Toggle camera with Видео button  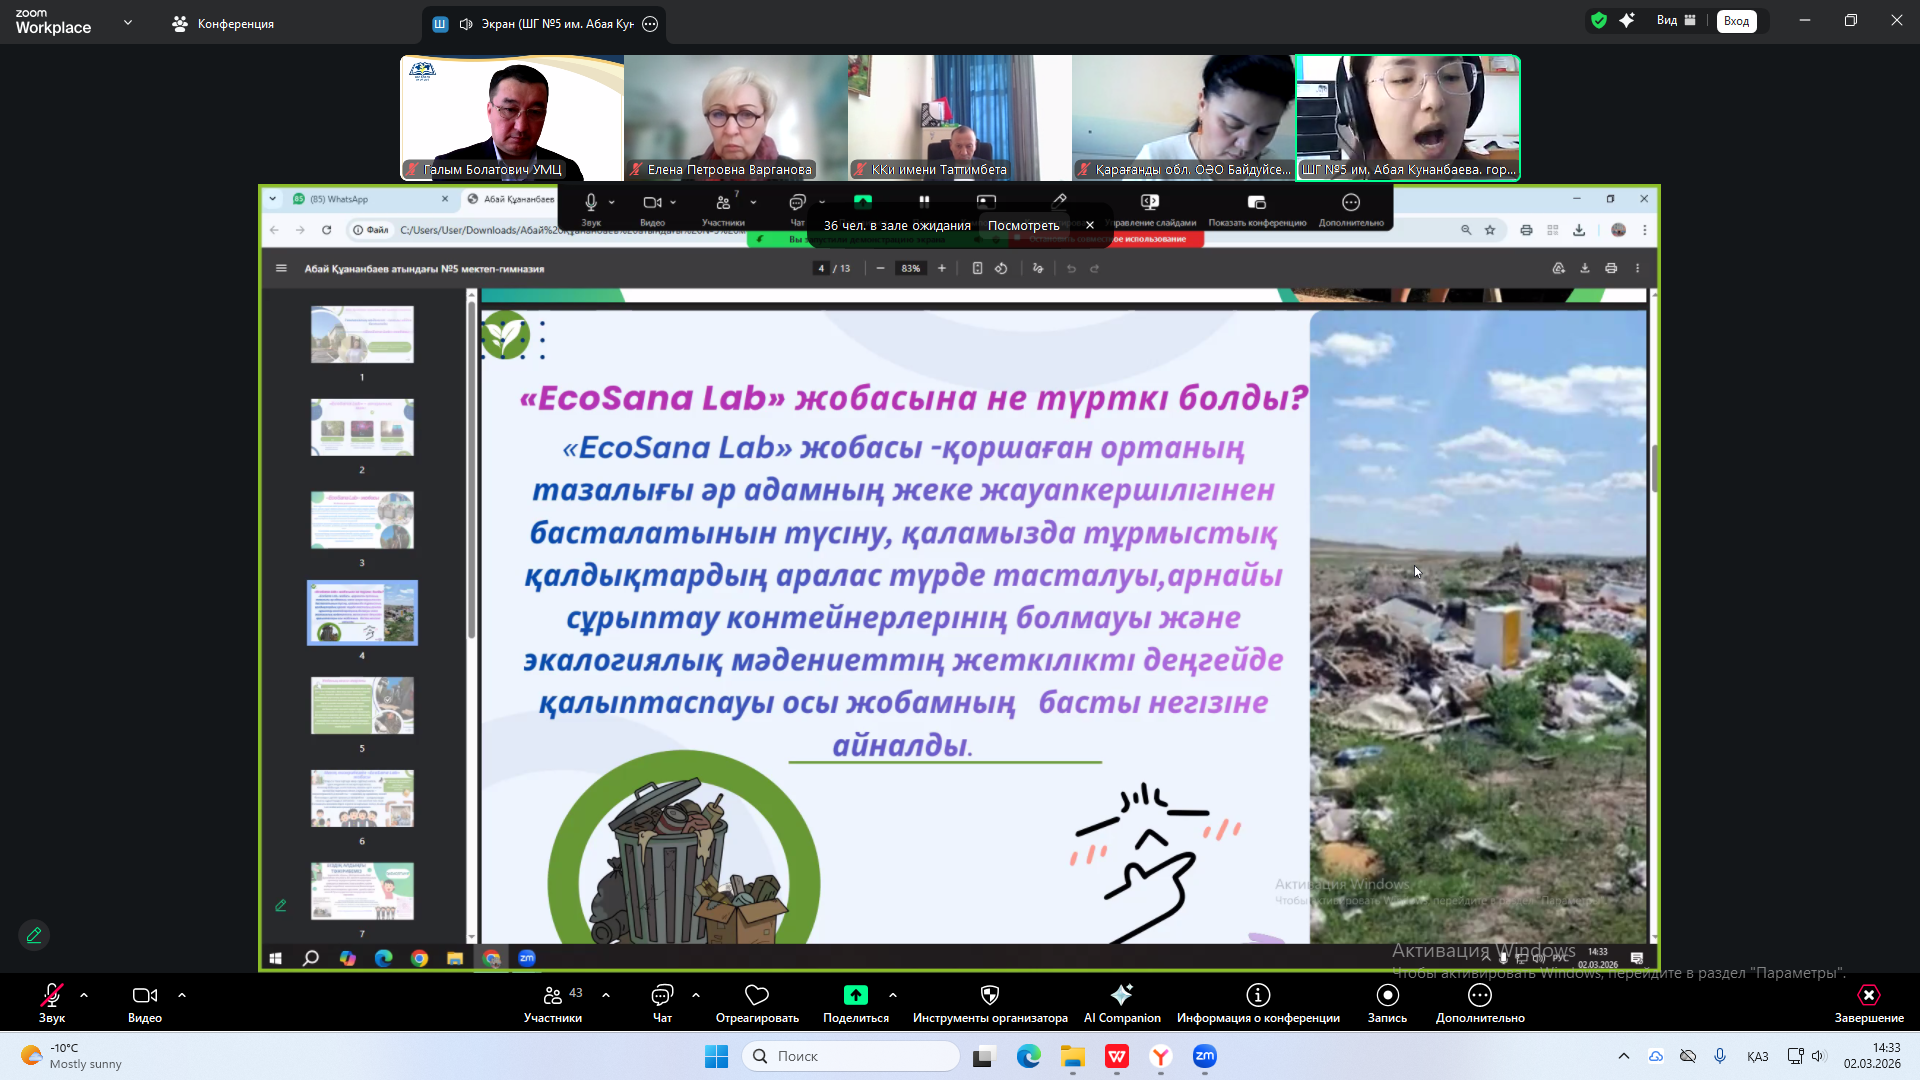pos(144,996)
